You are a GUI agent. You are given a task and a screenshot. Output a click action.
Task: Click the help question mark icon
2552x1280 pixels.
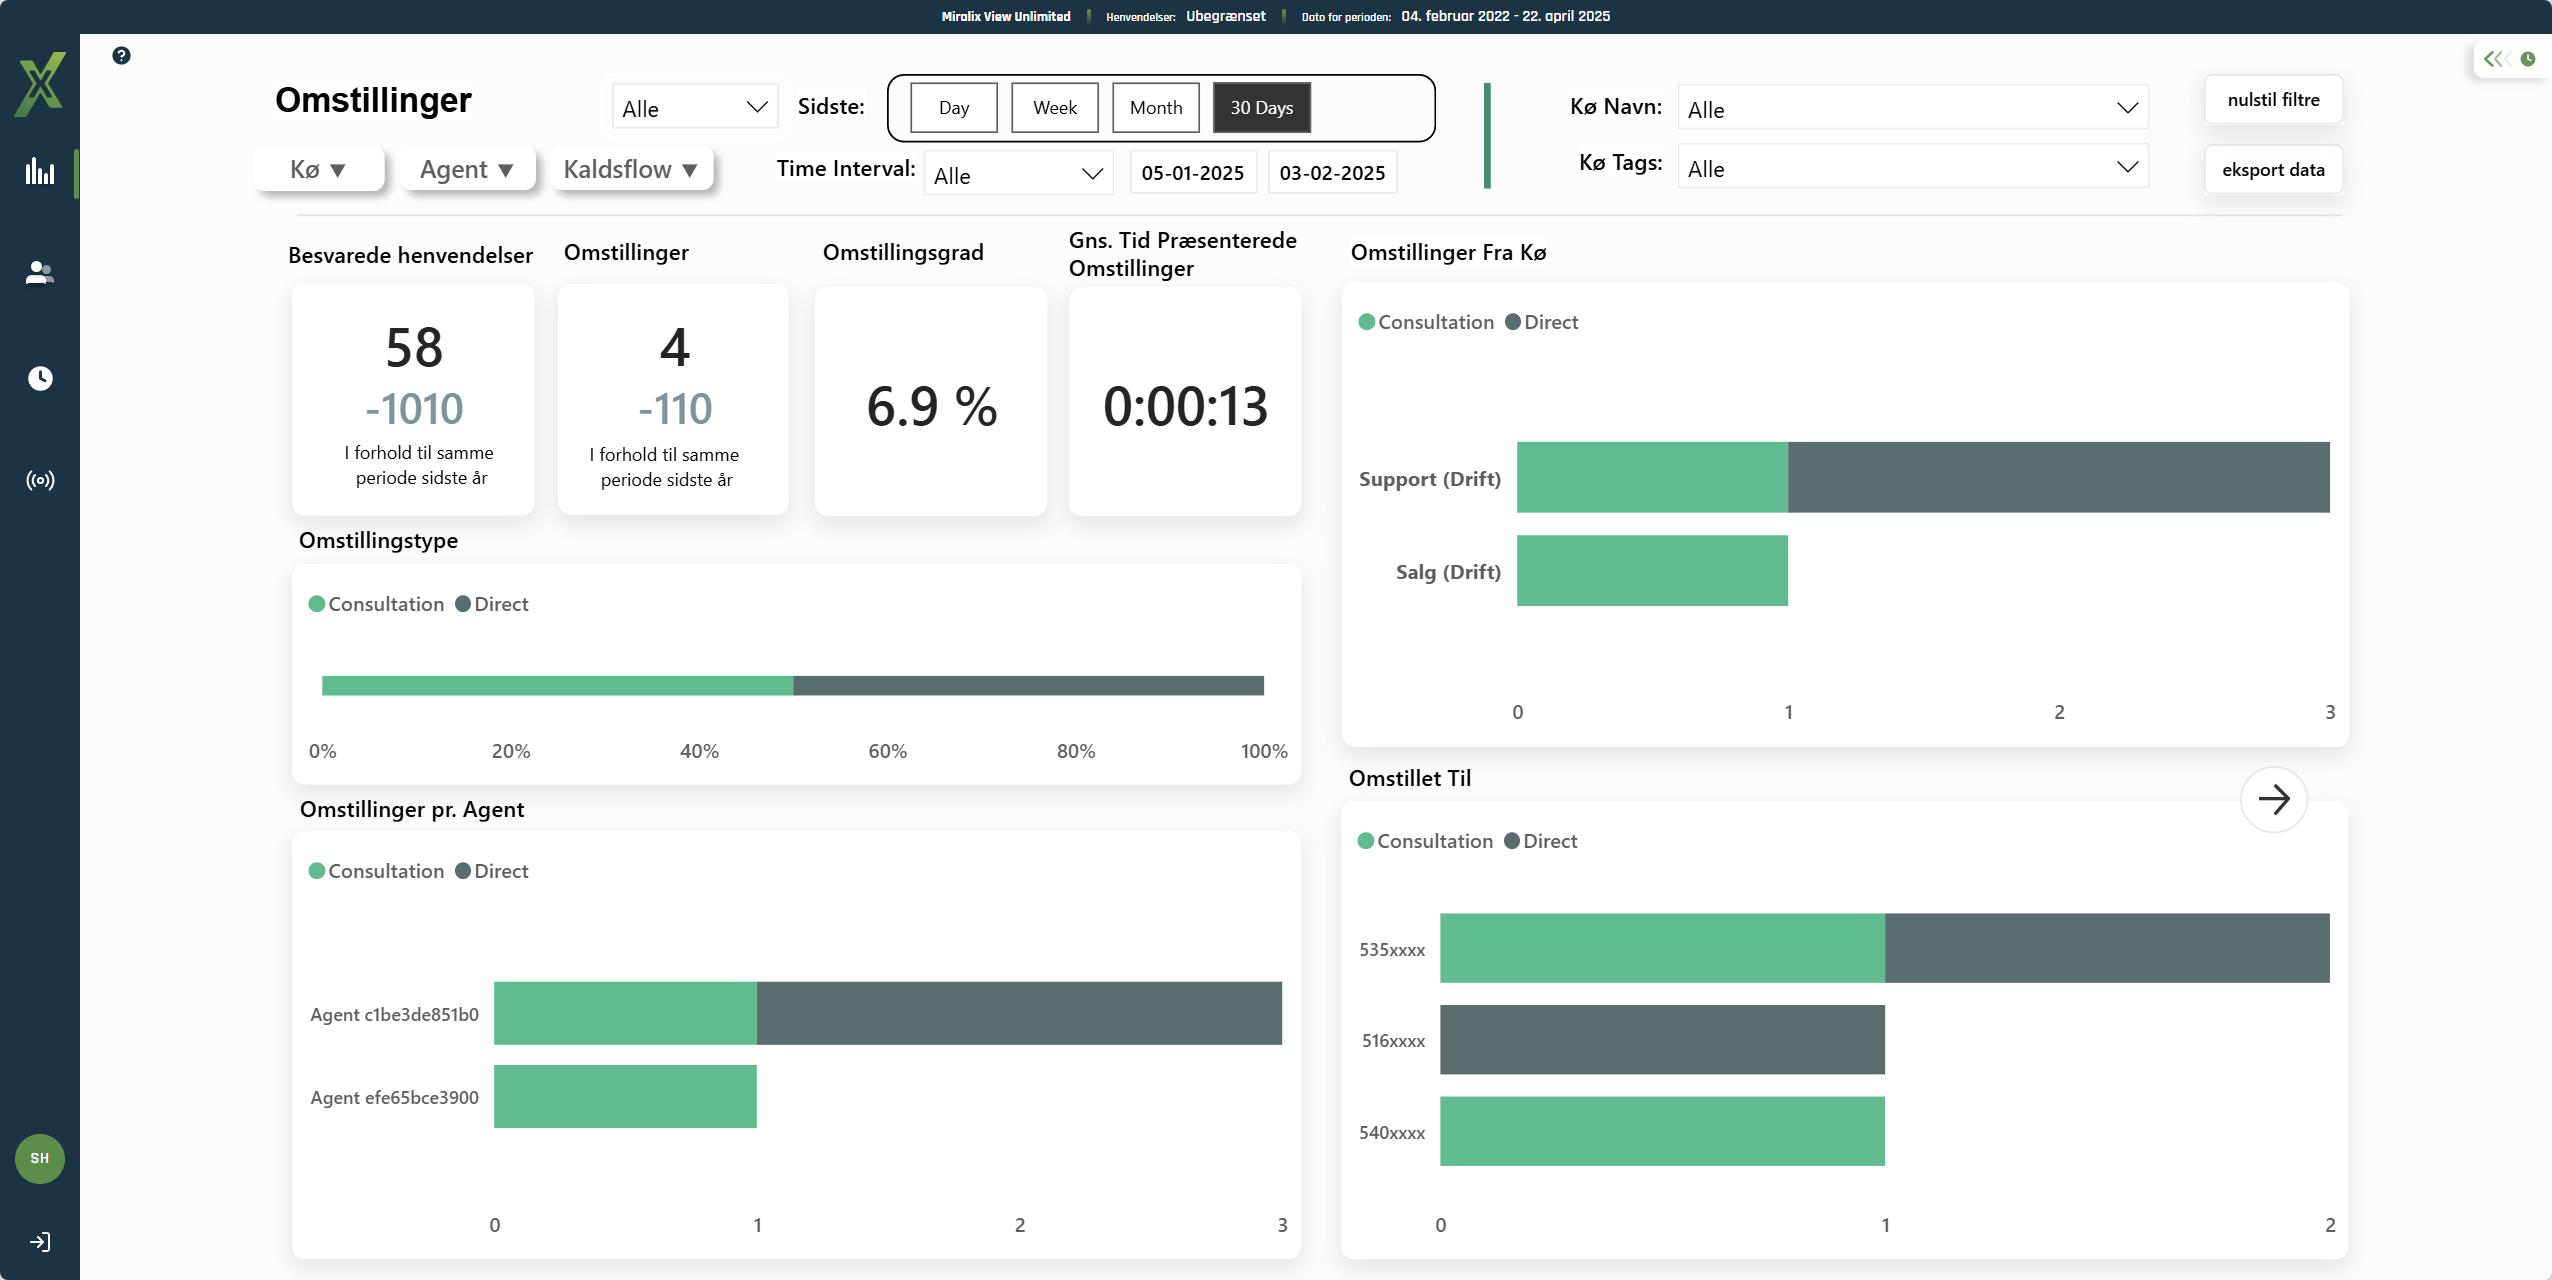point(121,56)
